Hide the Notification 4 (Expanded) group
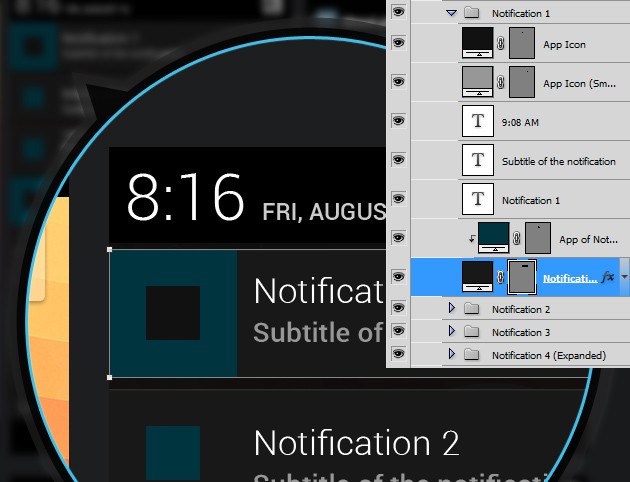This screenshot has width=630, height=482. pos(398,353)
